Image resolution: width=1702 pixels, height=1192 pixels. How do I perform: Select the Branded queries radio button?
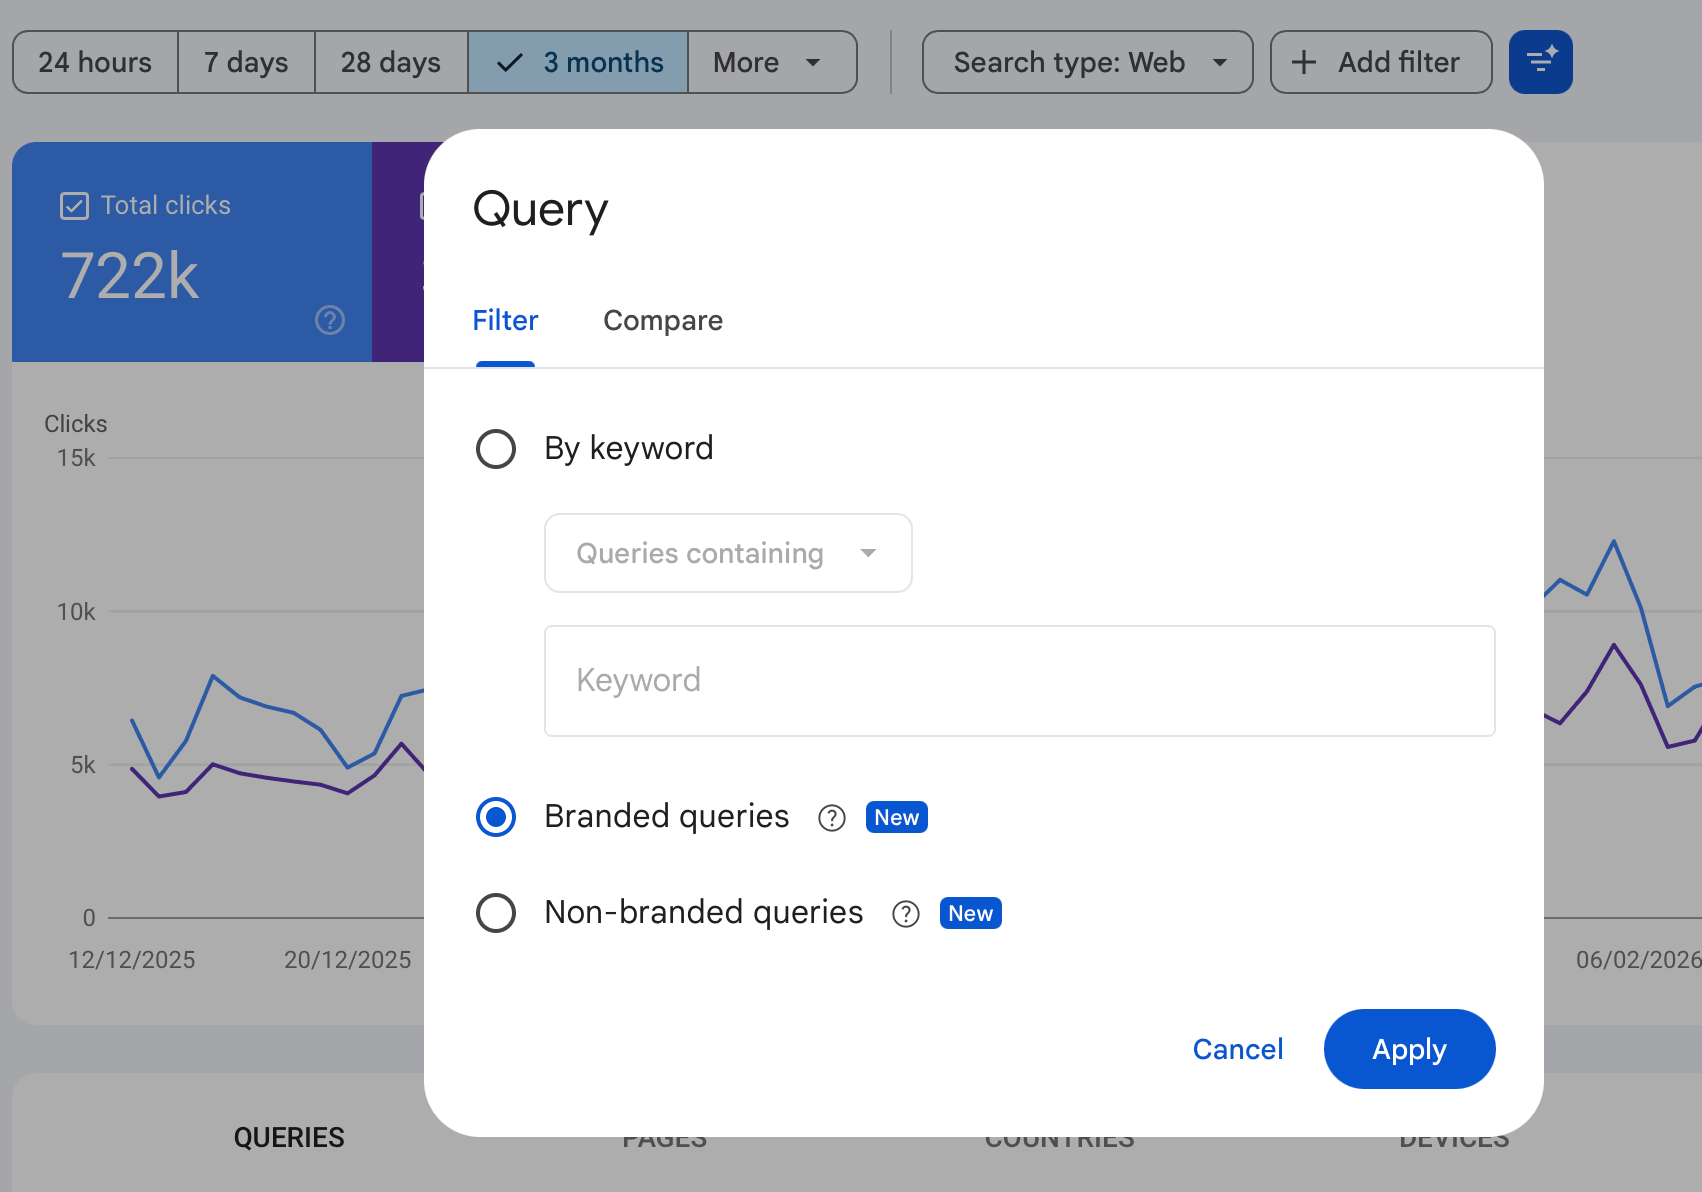(496, 817)
